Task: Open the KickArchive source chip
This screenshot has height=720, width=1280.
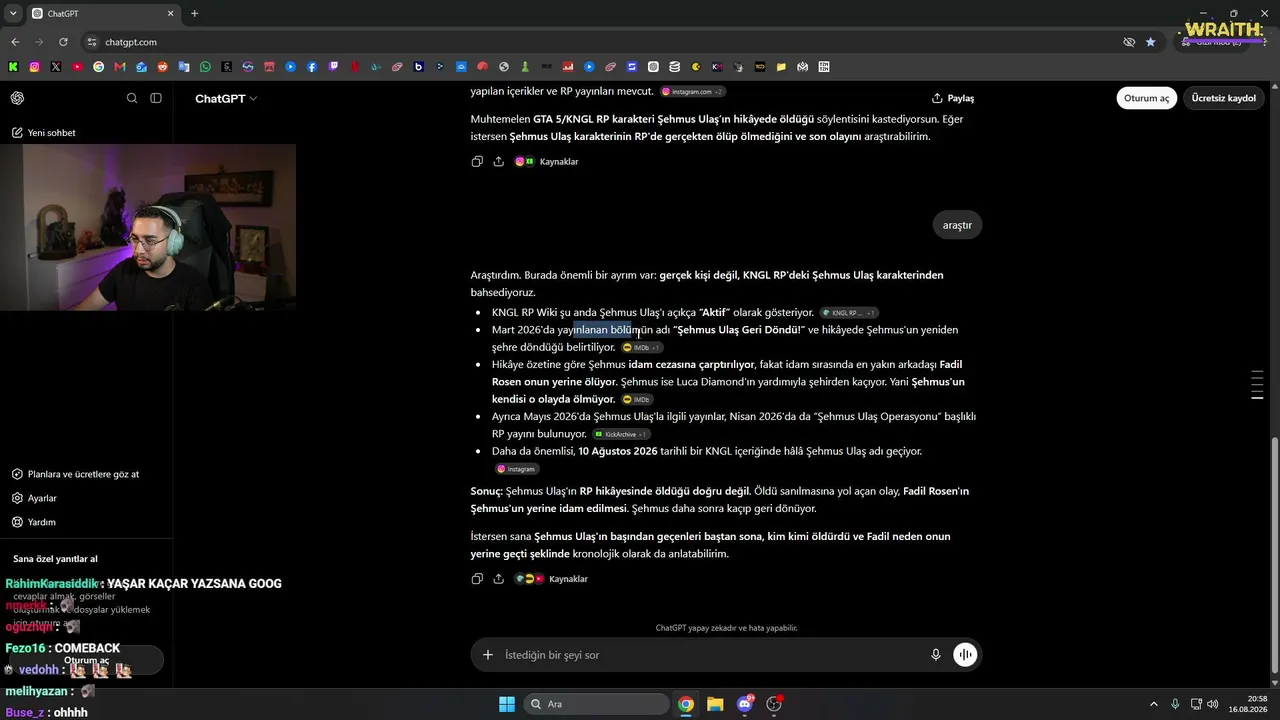Action: 621,435
